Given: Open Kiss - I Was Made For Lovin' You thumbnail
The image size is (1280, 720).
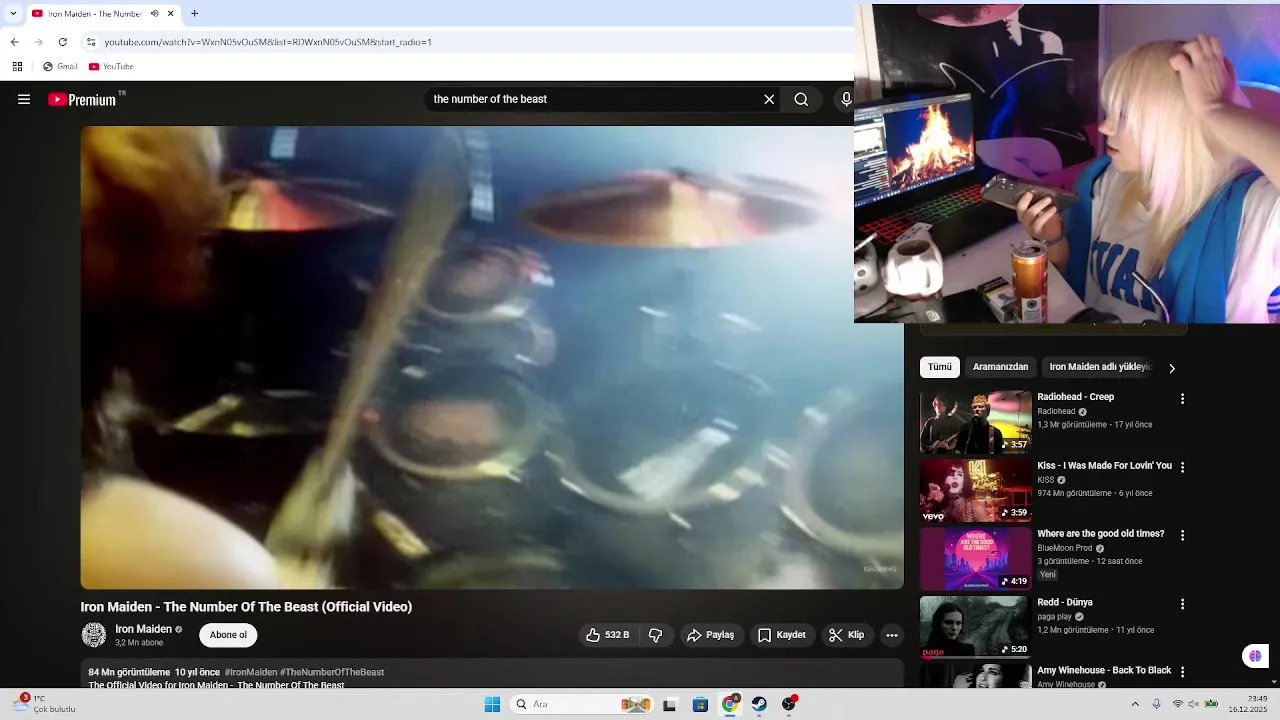Looking at the screenshot, I should 976,491.
